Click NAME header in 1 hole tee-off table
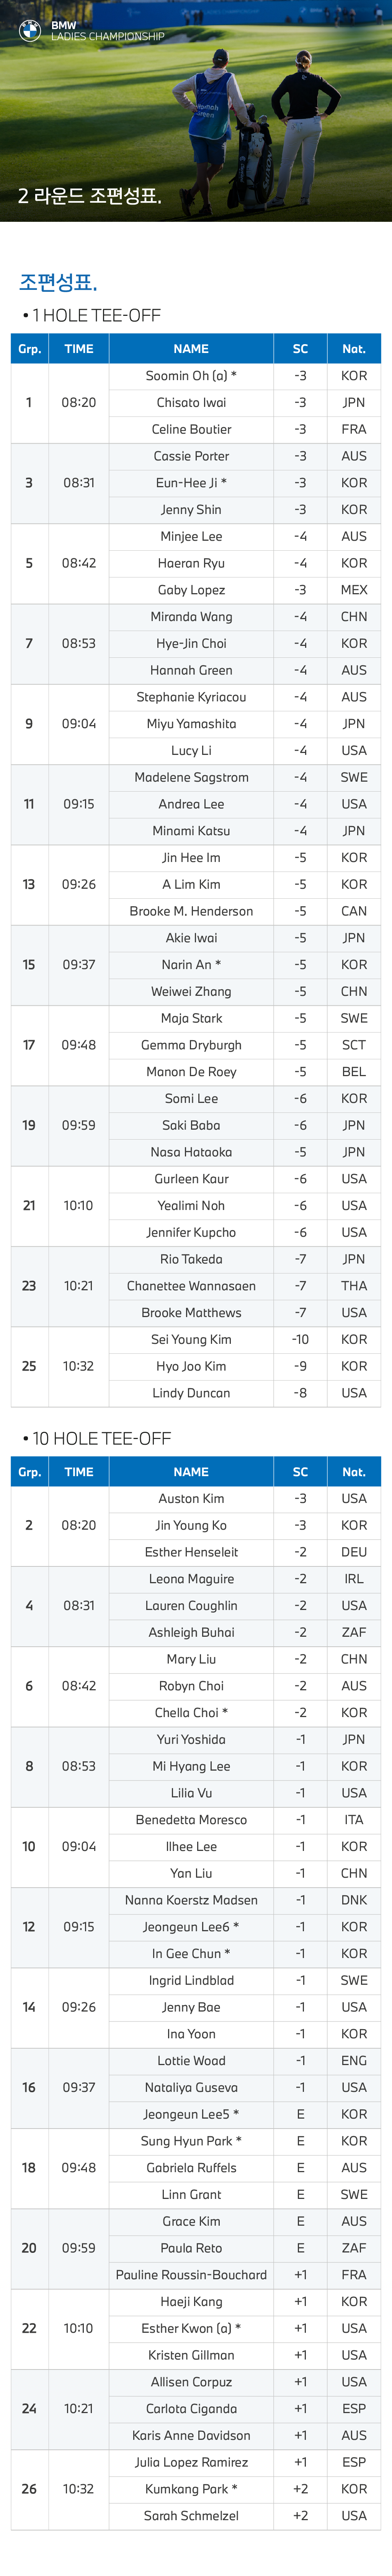Screen dimensions: 392x2576 point(191,349)
